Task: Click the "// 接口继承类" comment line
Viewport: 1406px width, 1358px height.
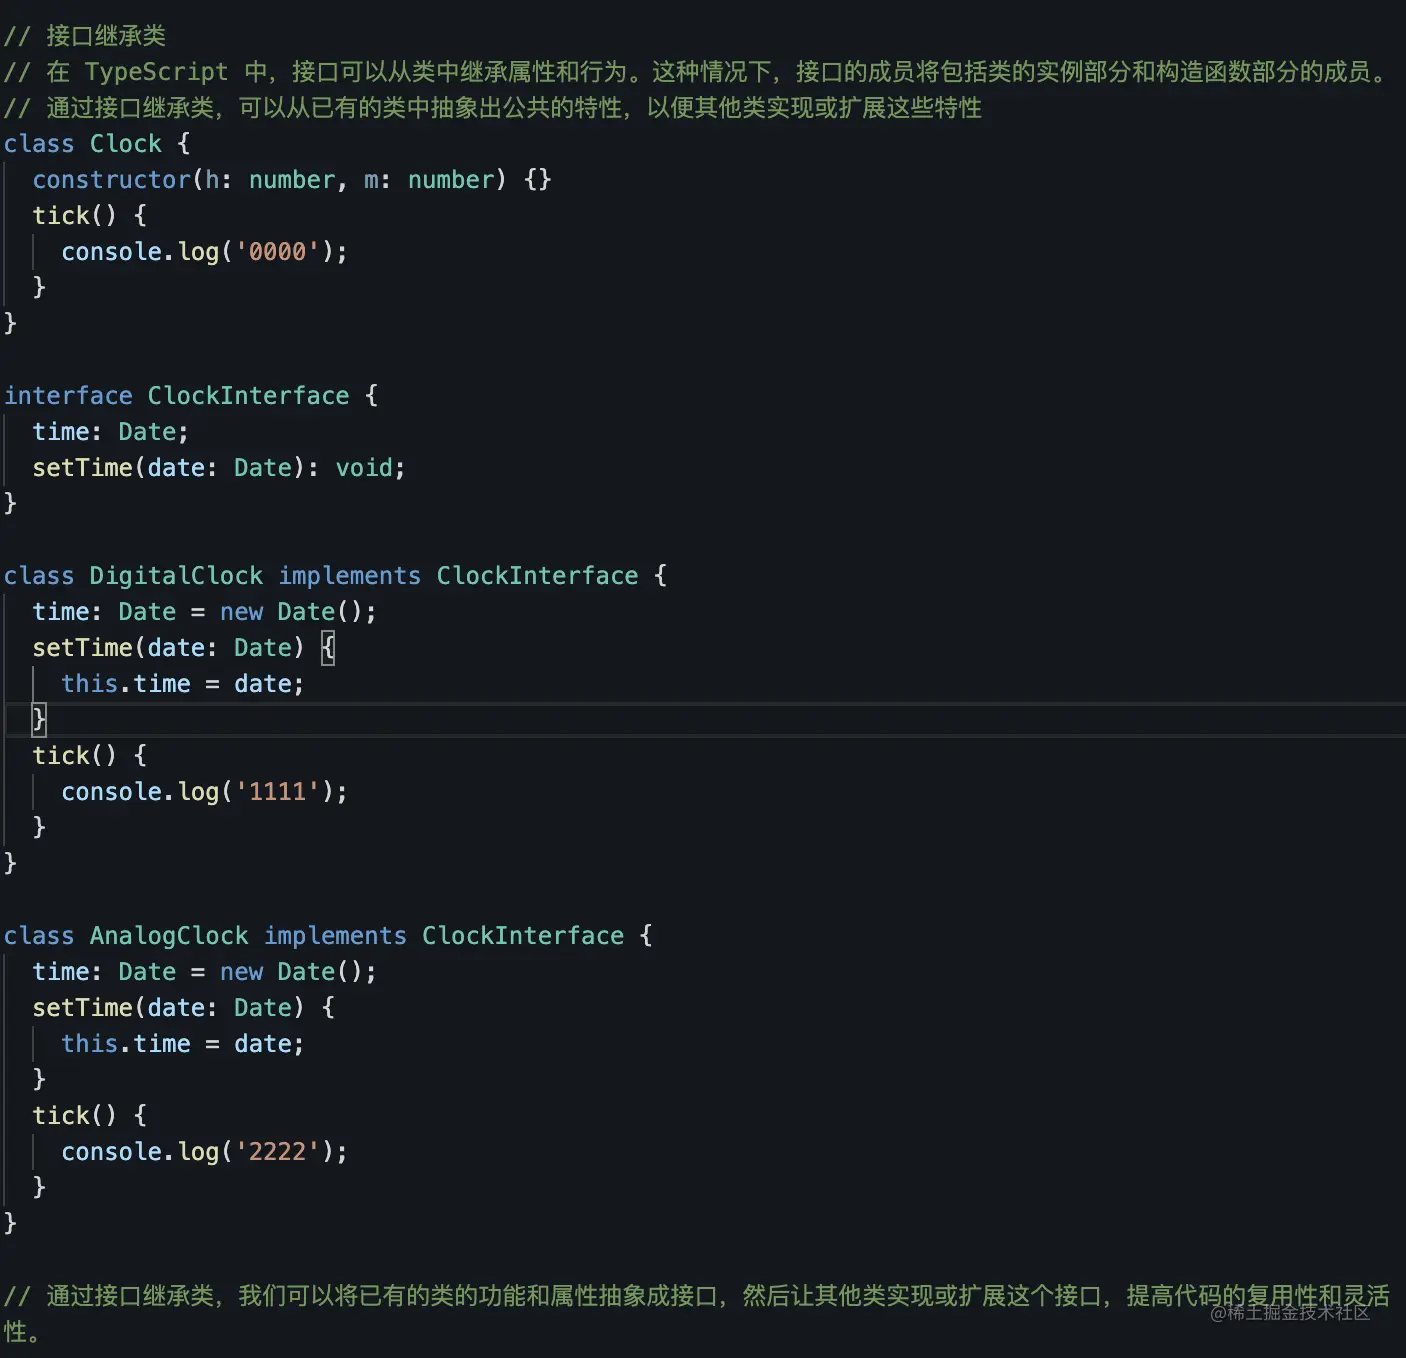Action: (x=85, y=36)
